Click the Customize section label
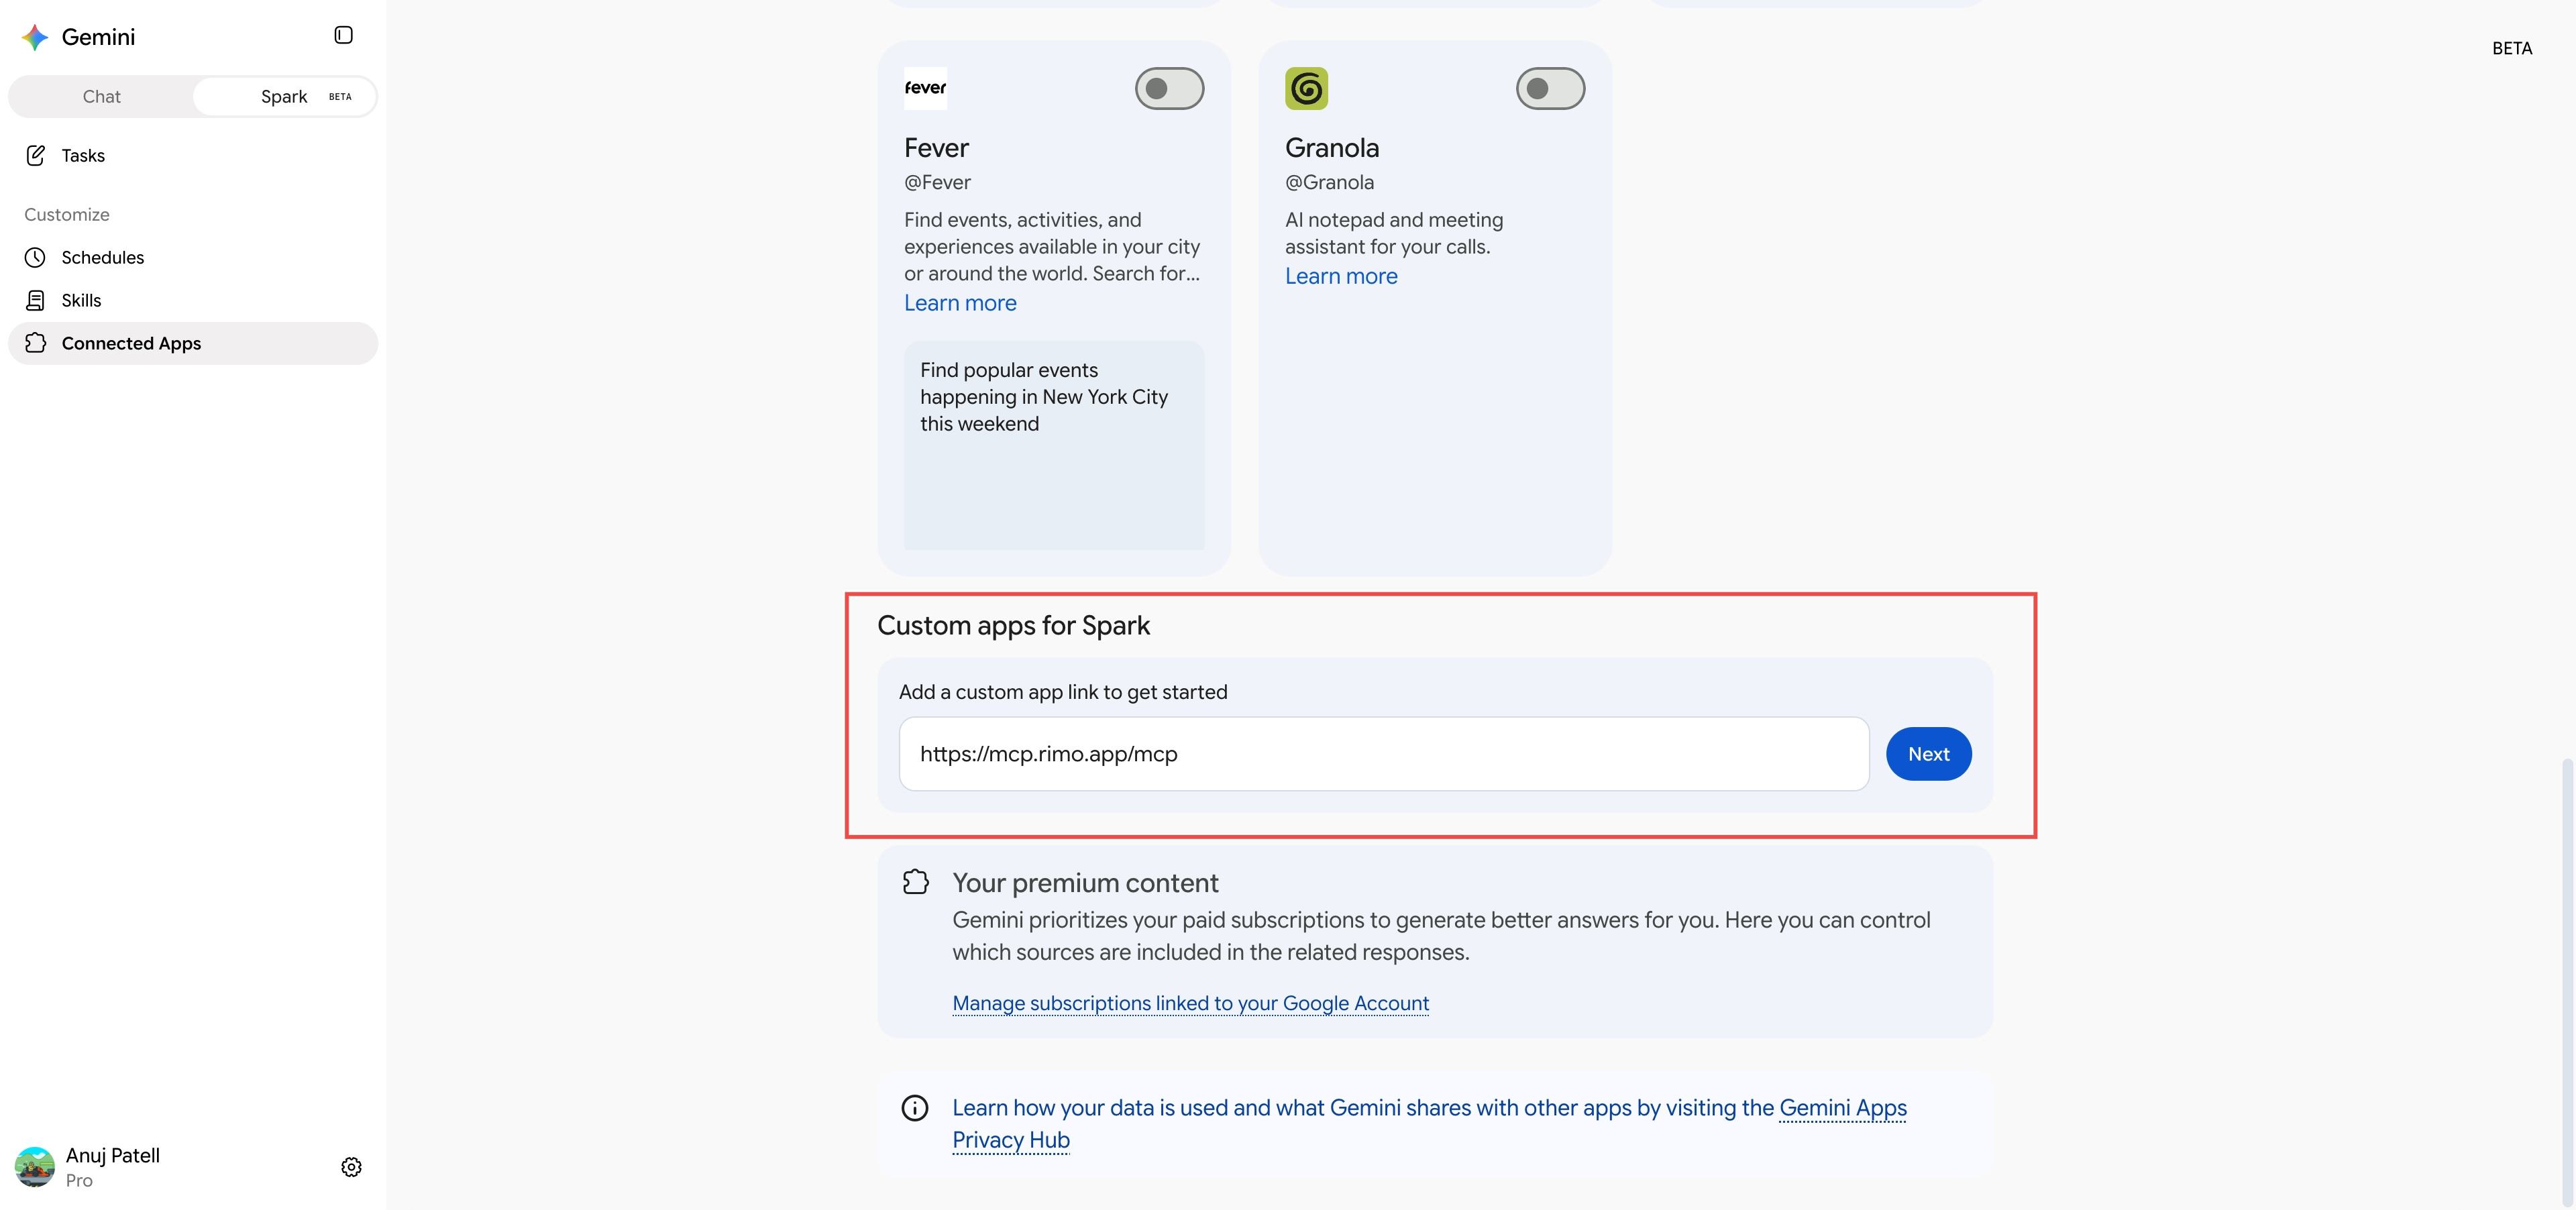 pos(67,214)
